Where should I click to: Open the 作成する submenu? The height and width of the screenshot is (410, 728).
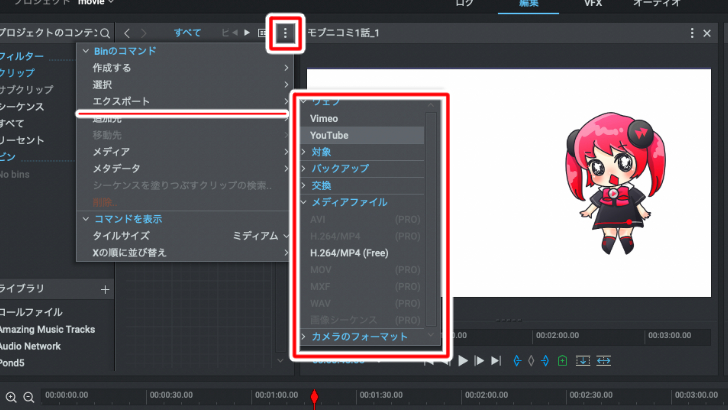(x=184, y=68)
